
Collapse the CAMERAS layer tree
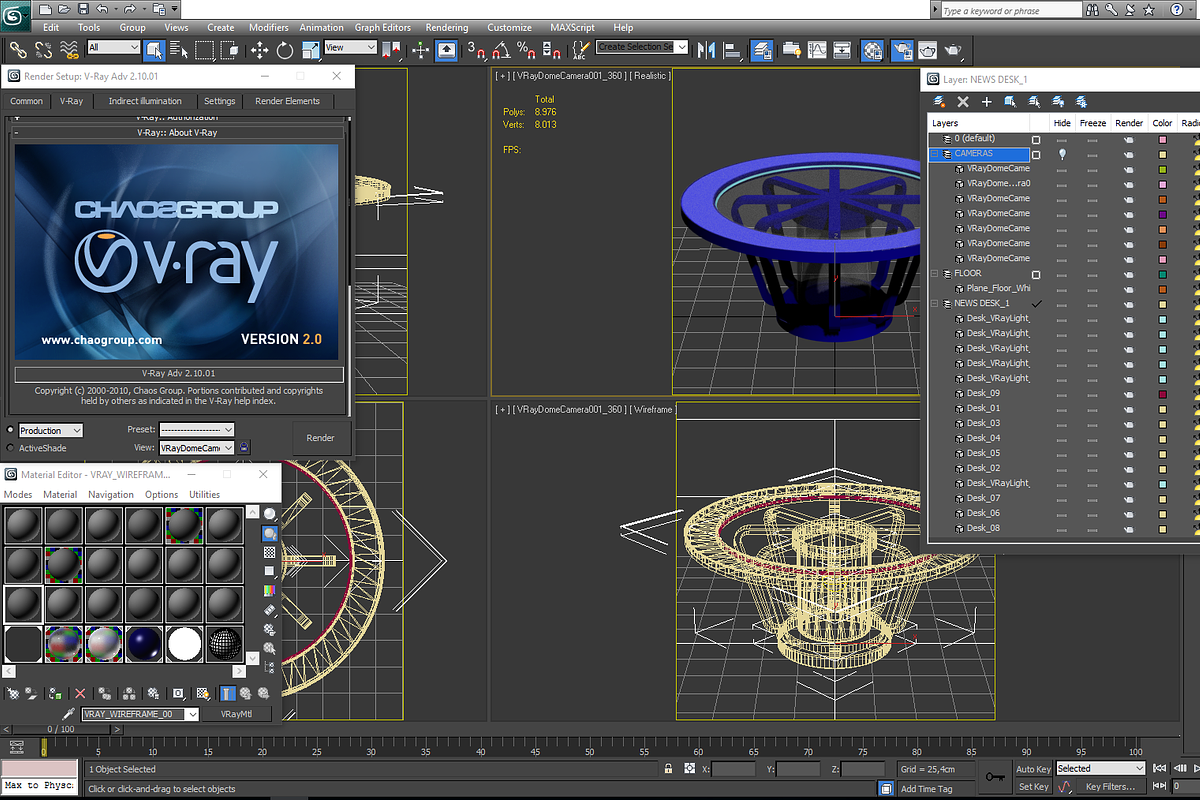click(x=935, y=154)
